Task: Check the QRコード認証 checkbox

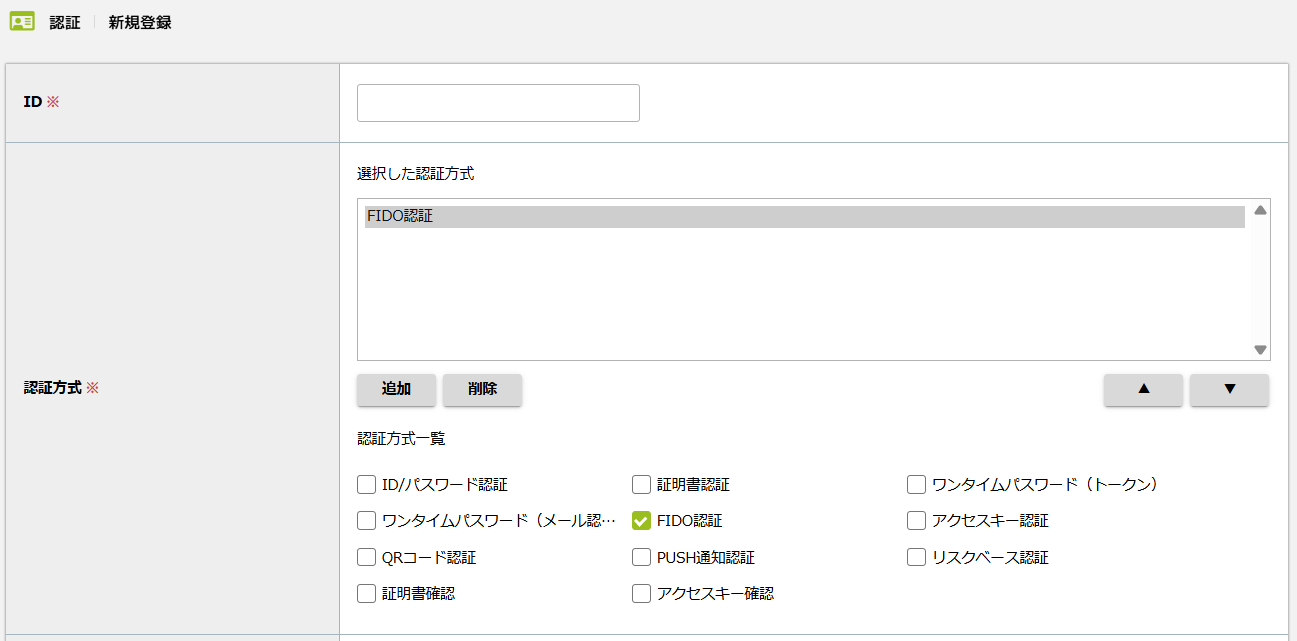Action: pos(366,557)
